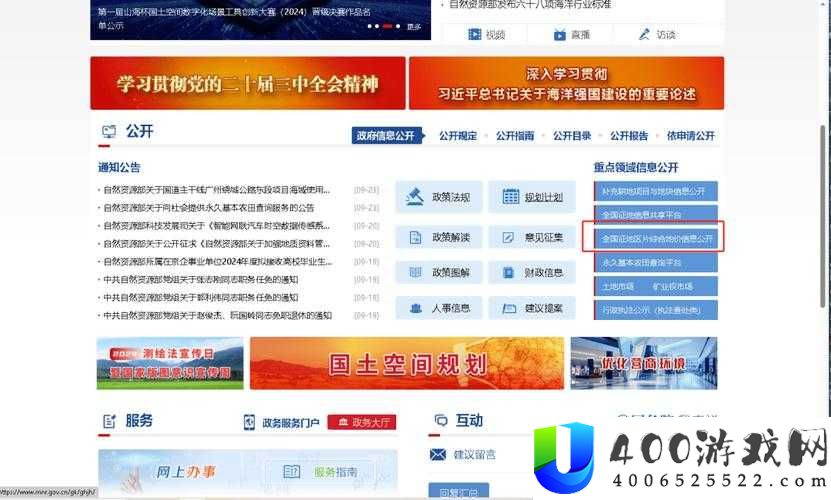Screen dimensions: 831x500
Task: Open 人事信息 via its person icon
Action: point(416,308)
